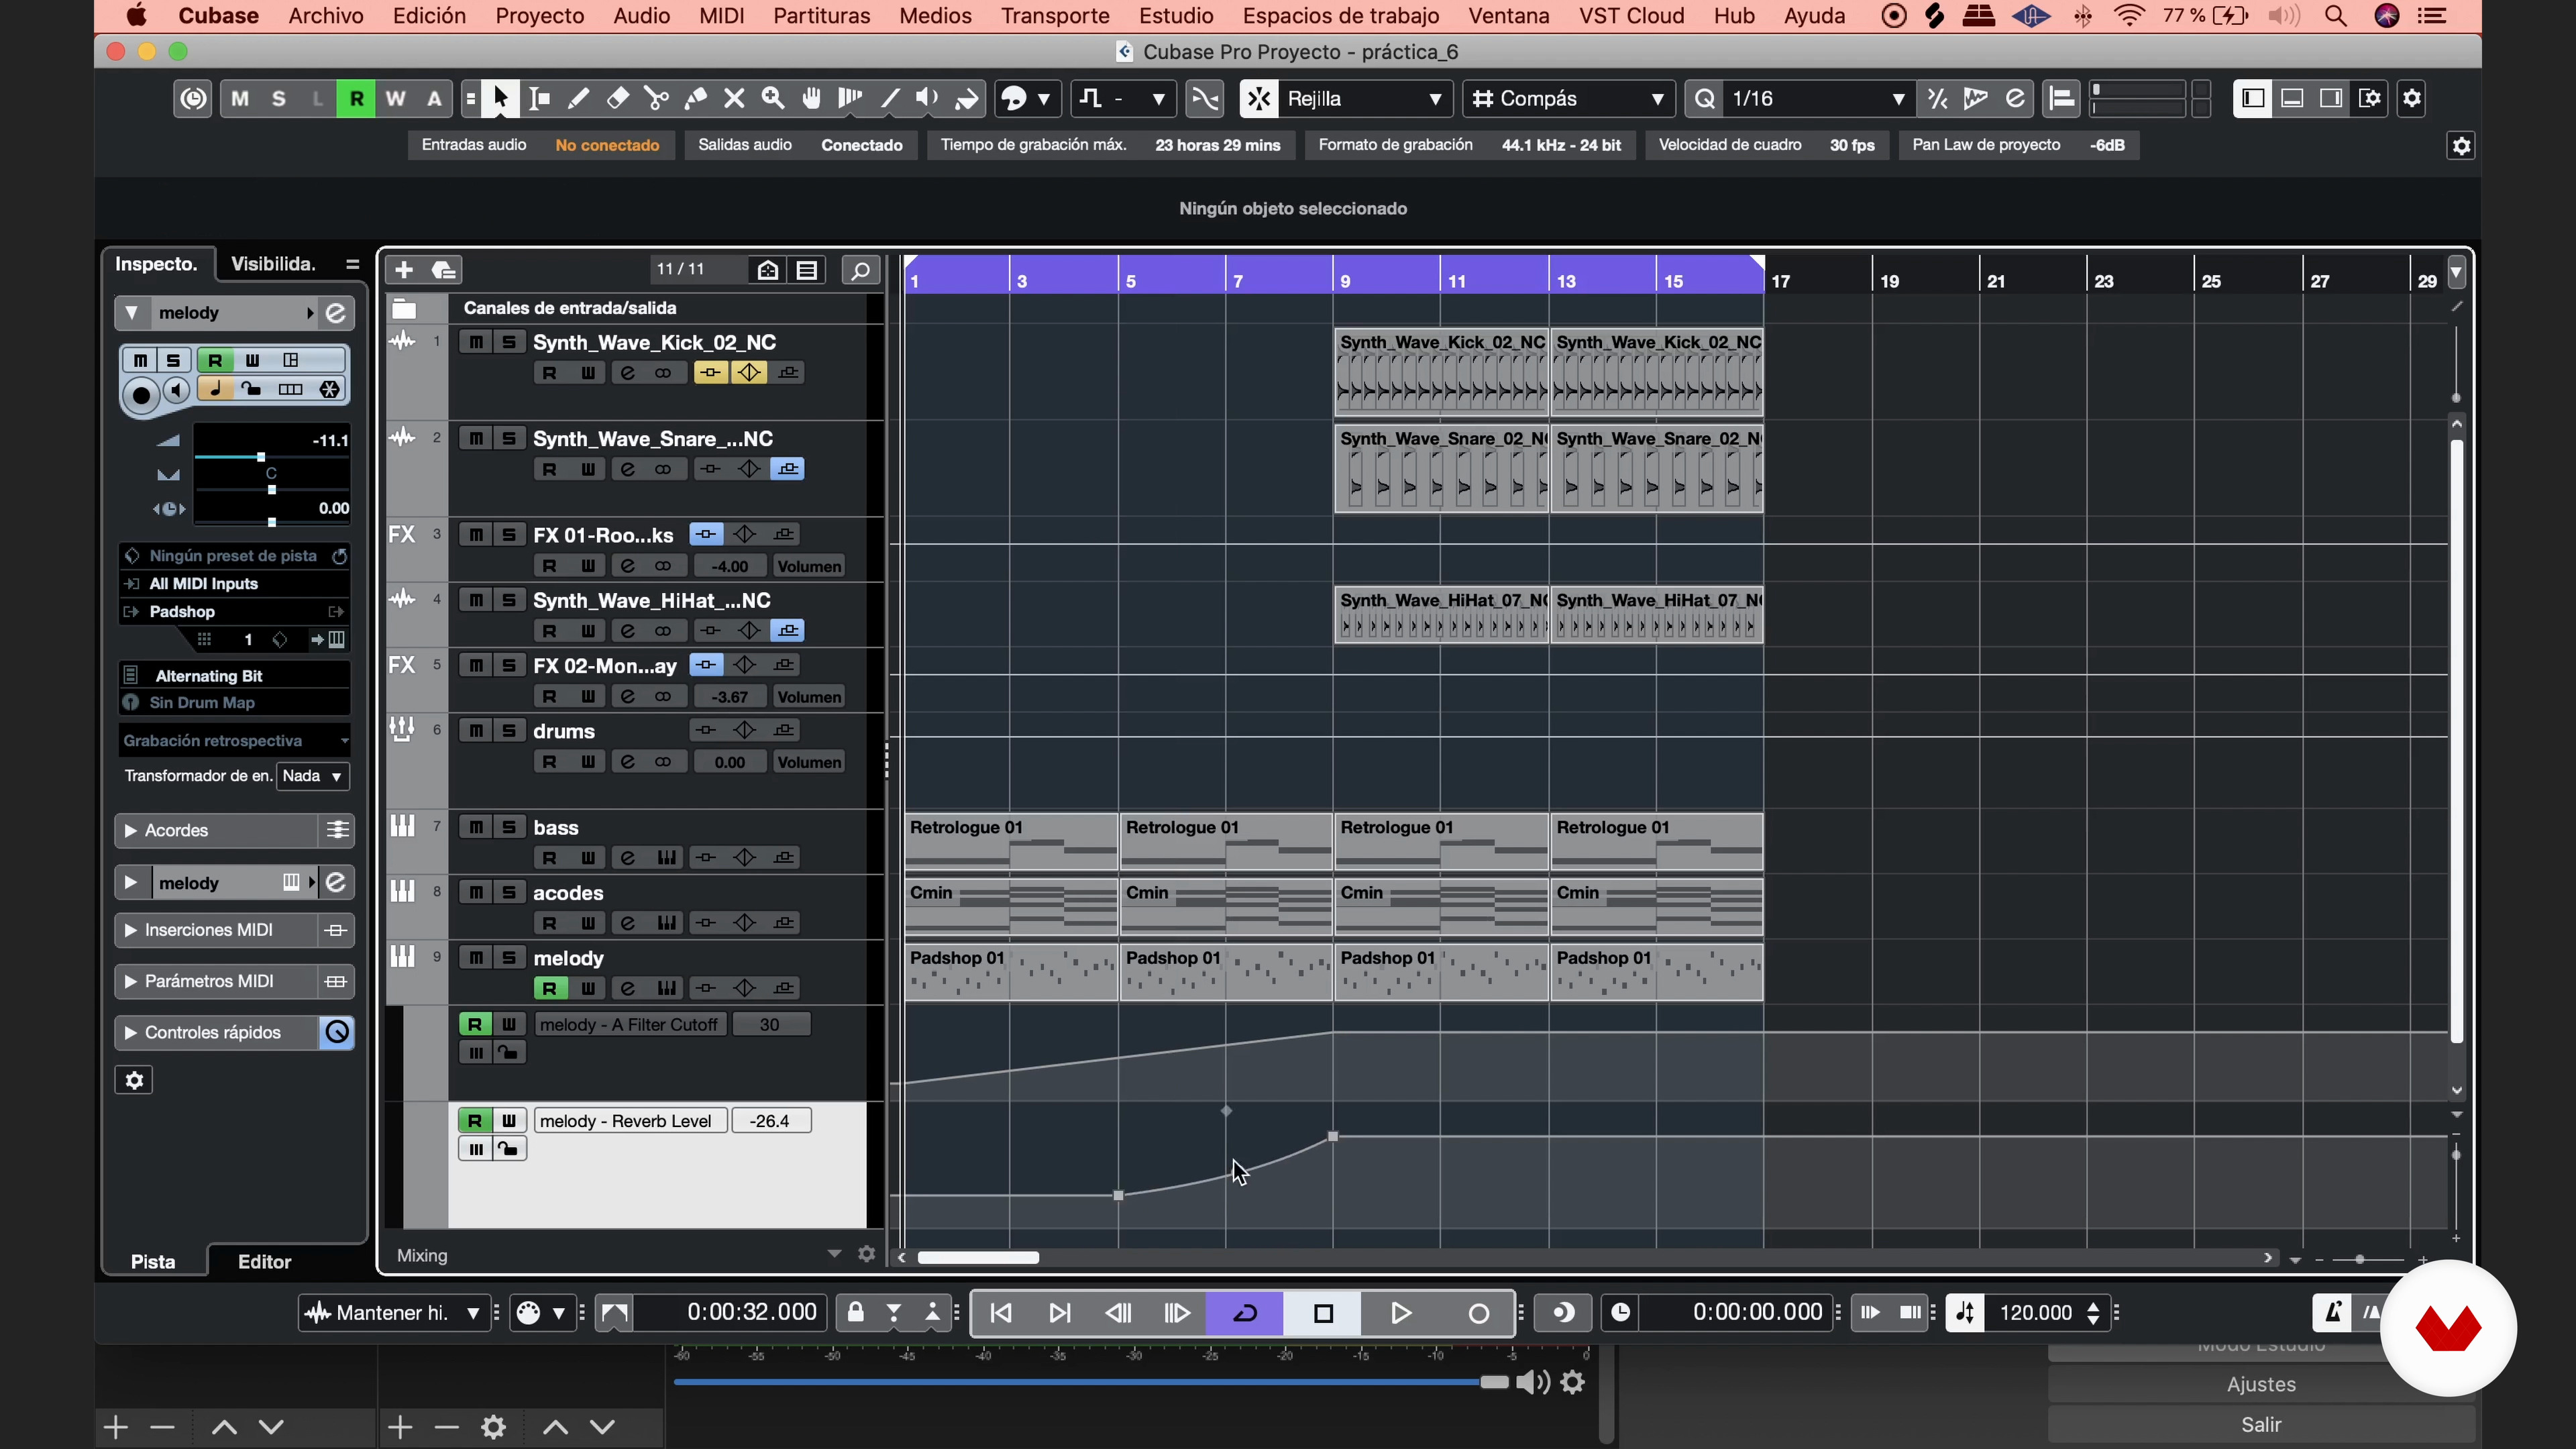This screenshot has width=2576, height=1449.
Task: Open inspector settings gear at bottom
Action: coord(134,1080)
